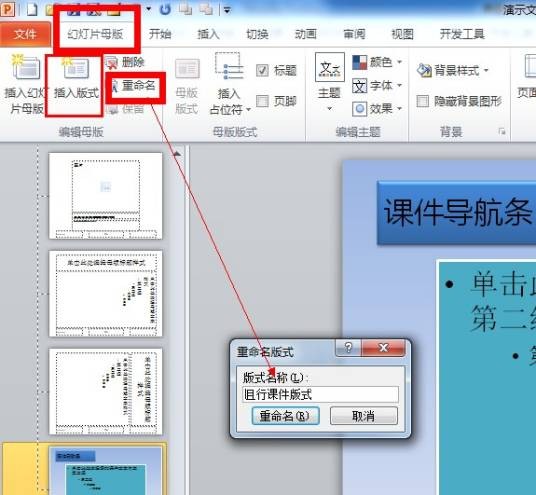Open the Master Layout (母版版式) icon
Screen dimensions: 536x495
tap(187, 69)
